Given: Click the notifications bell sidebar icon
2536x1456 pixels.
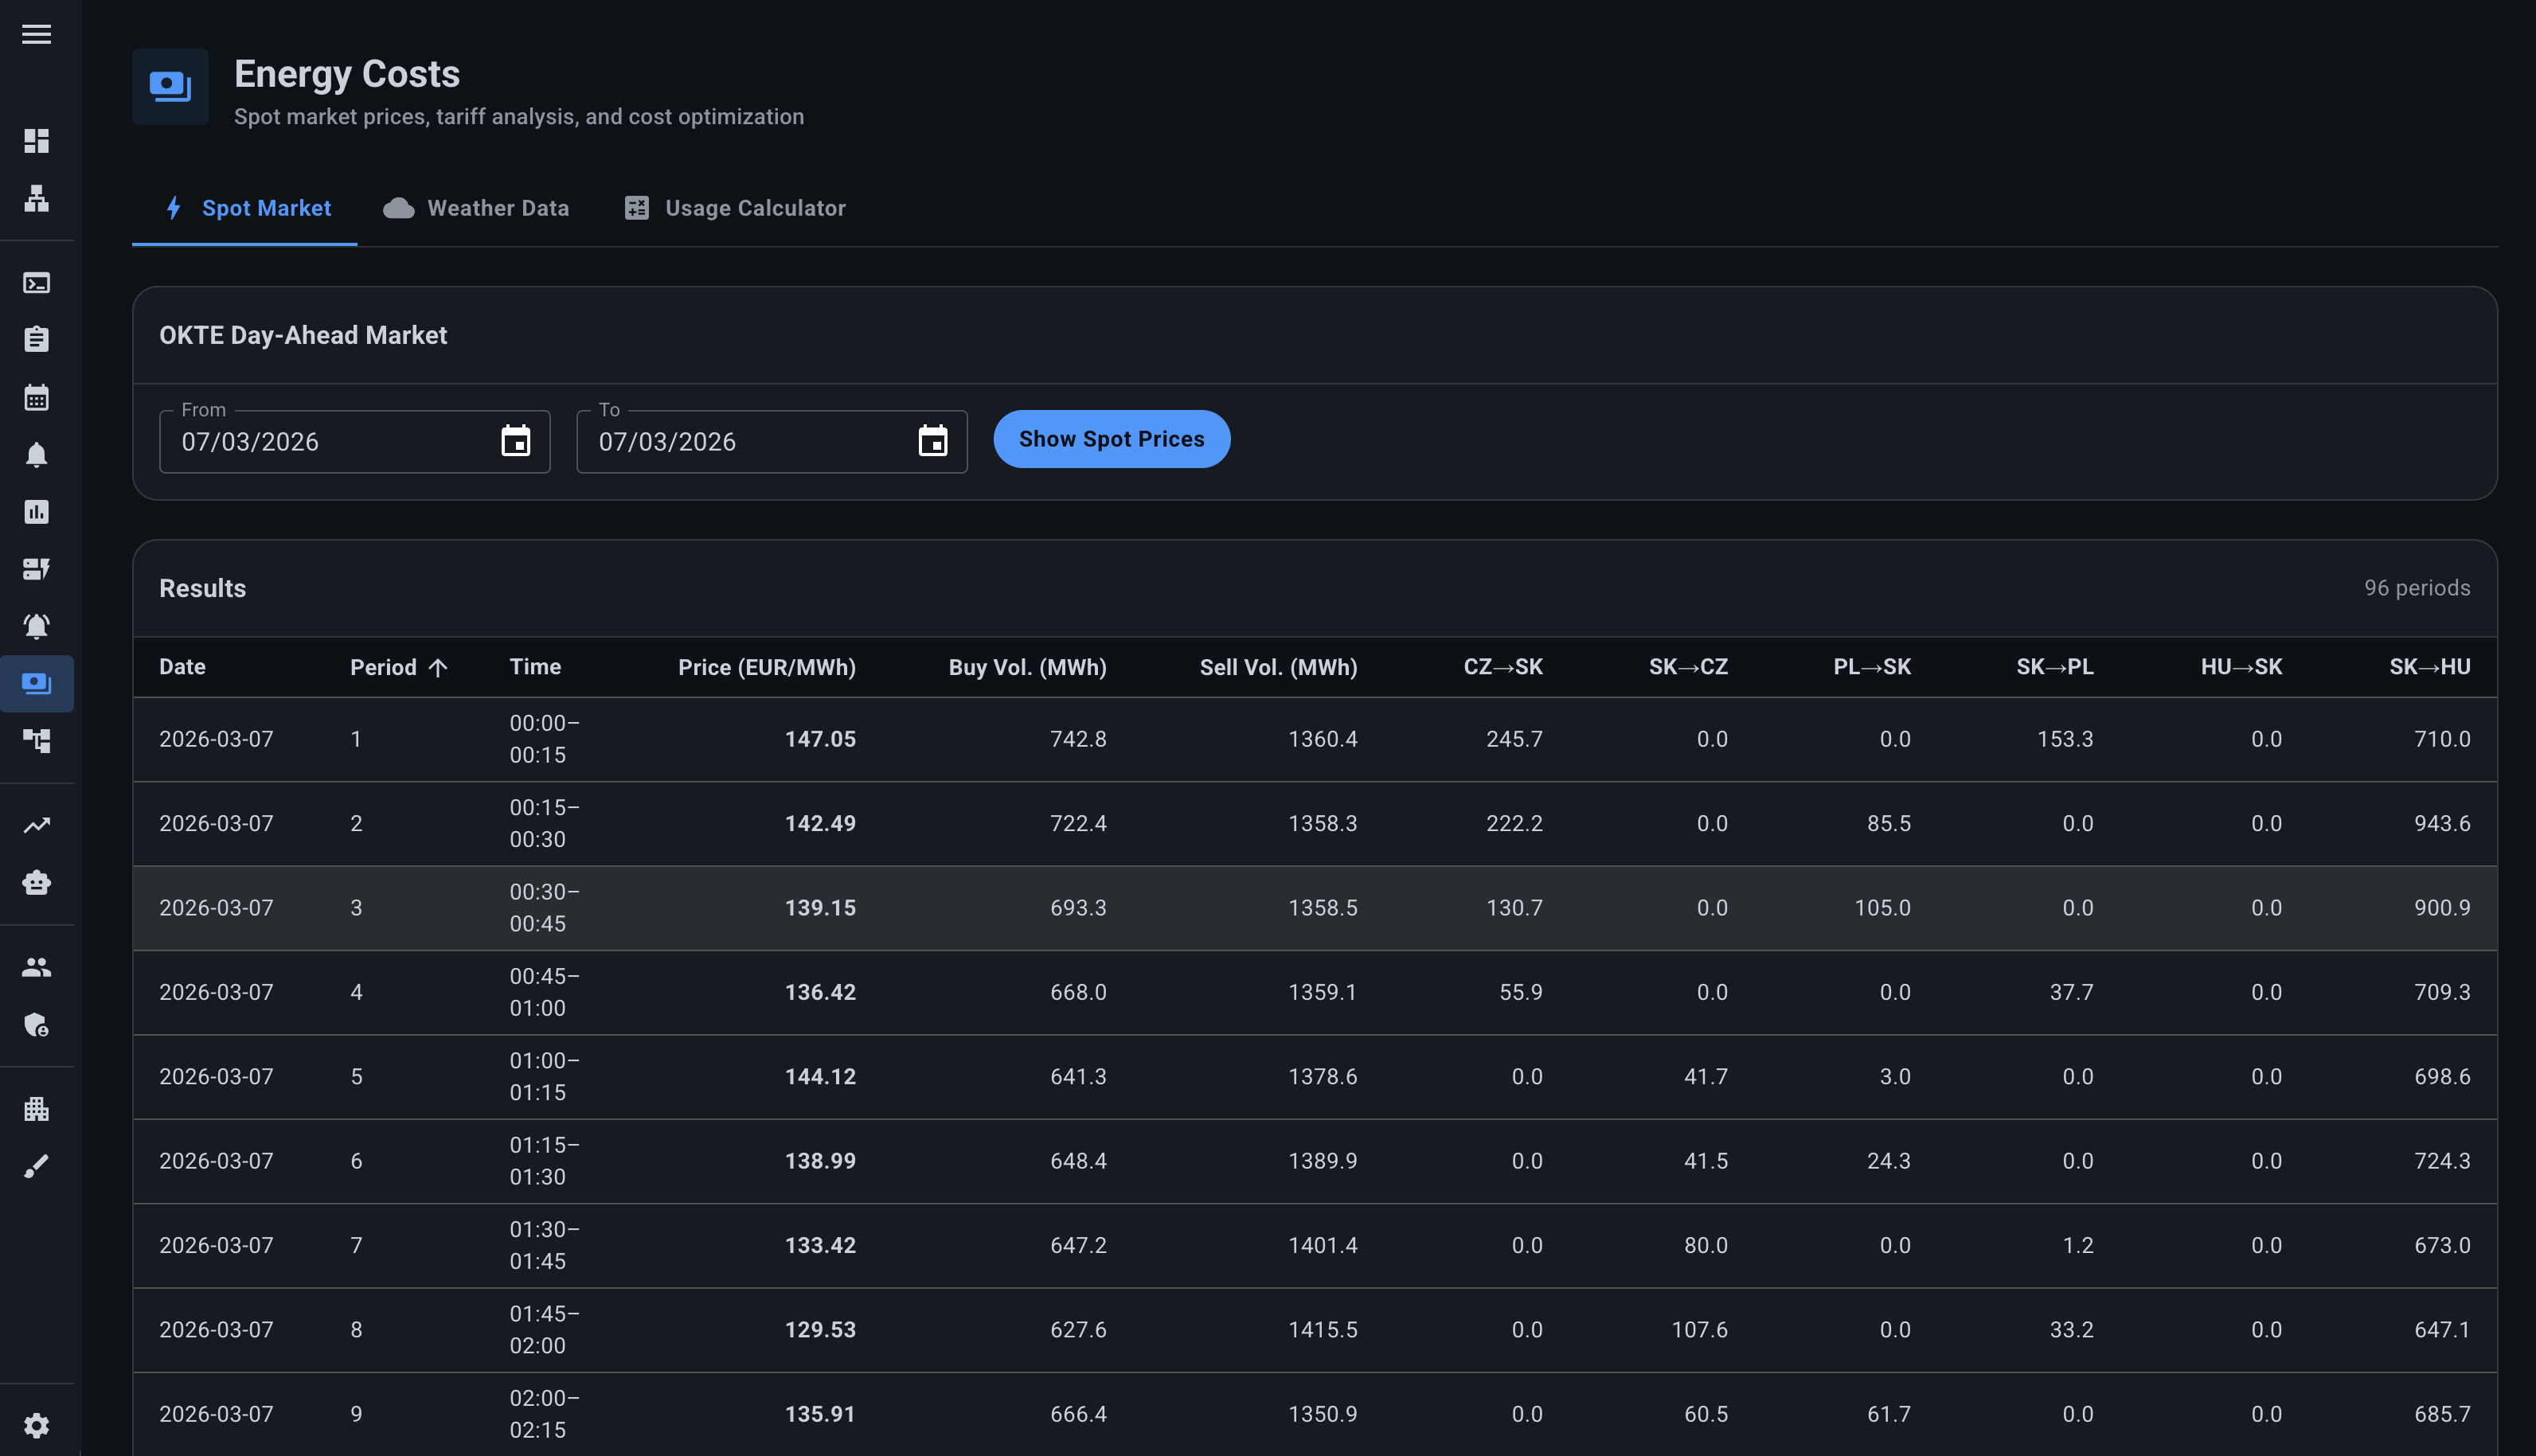Looking at the screenshot, I should 36,455.
